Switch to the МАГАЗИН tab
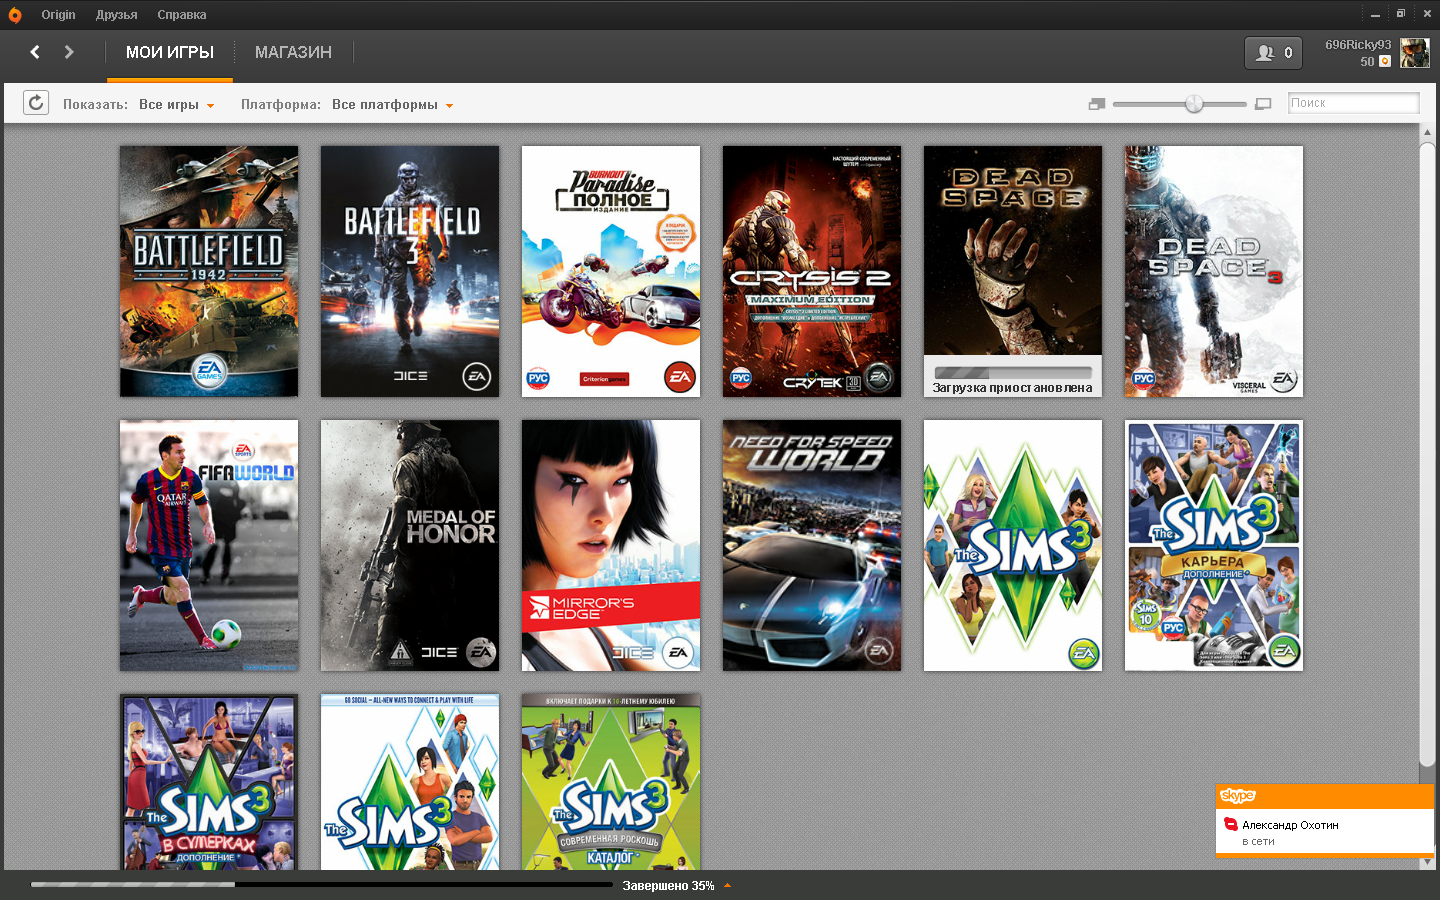Viewport: 1440px width, 900px height. (293, 53)
